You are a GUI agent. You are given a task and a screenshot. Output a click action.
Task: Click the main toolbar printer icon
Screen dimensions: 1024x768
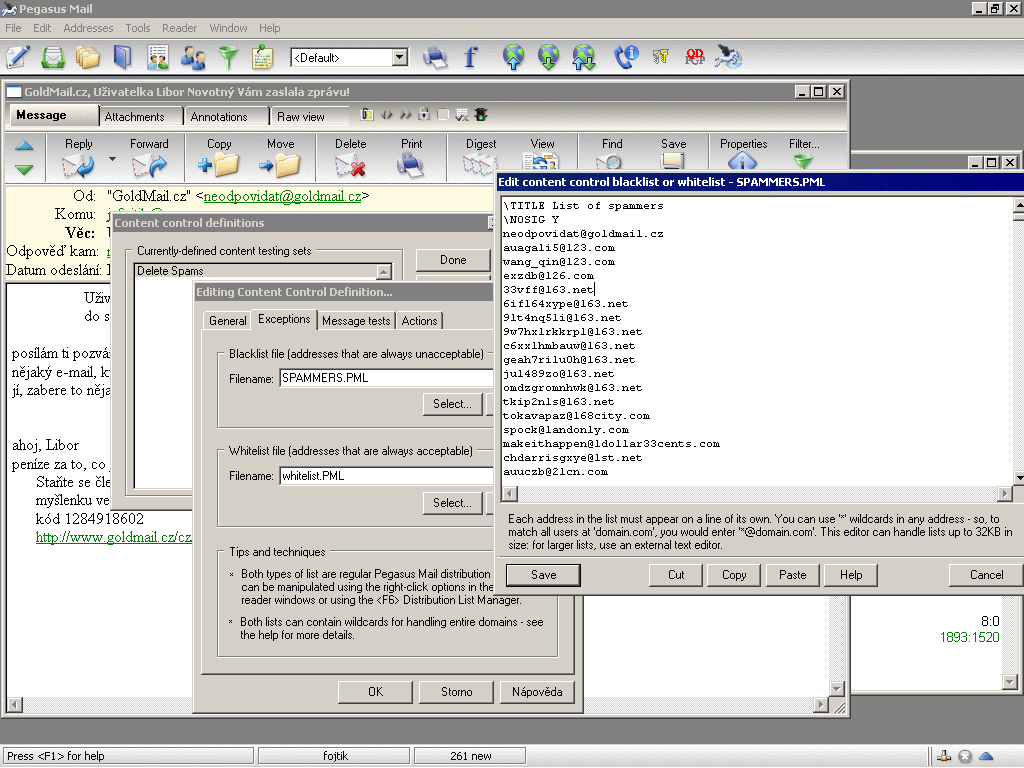[435, 57]
